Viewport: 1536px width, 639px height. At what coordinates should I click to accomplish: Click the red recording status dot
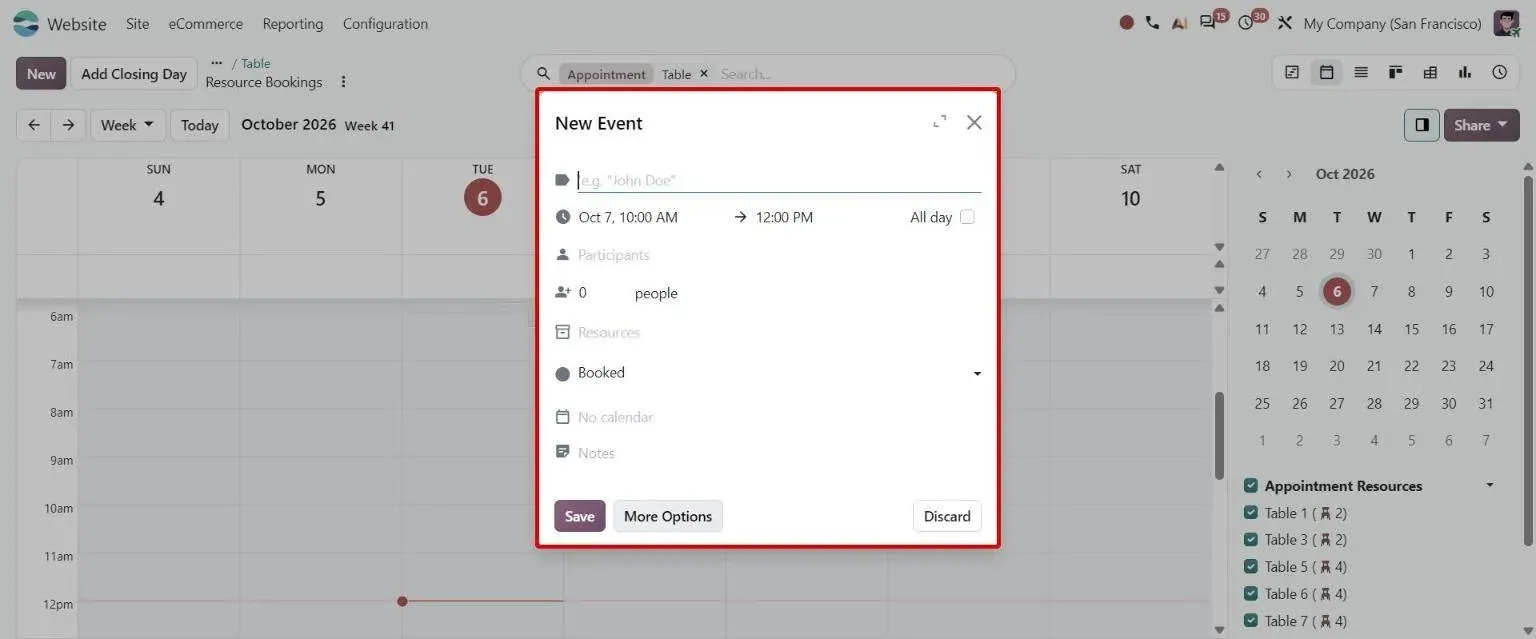tap(1127, 23)
